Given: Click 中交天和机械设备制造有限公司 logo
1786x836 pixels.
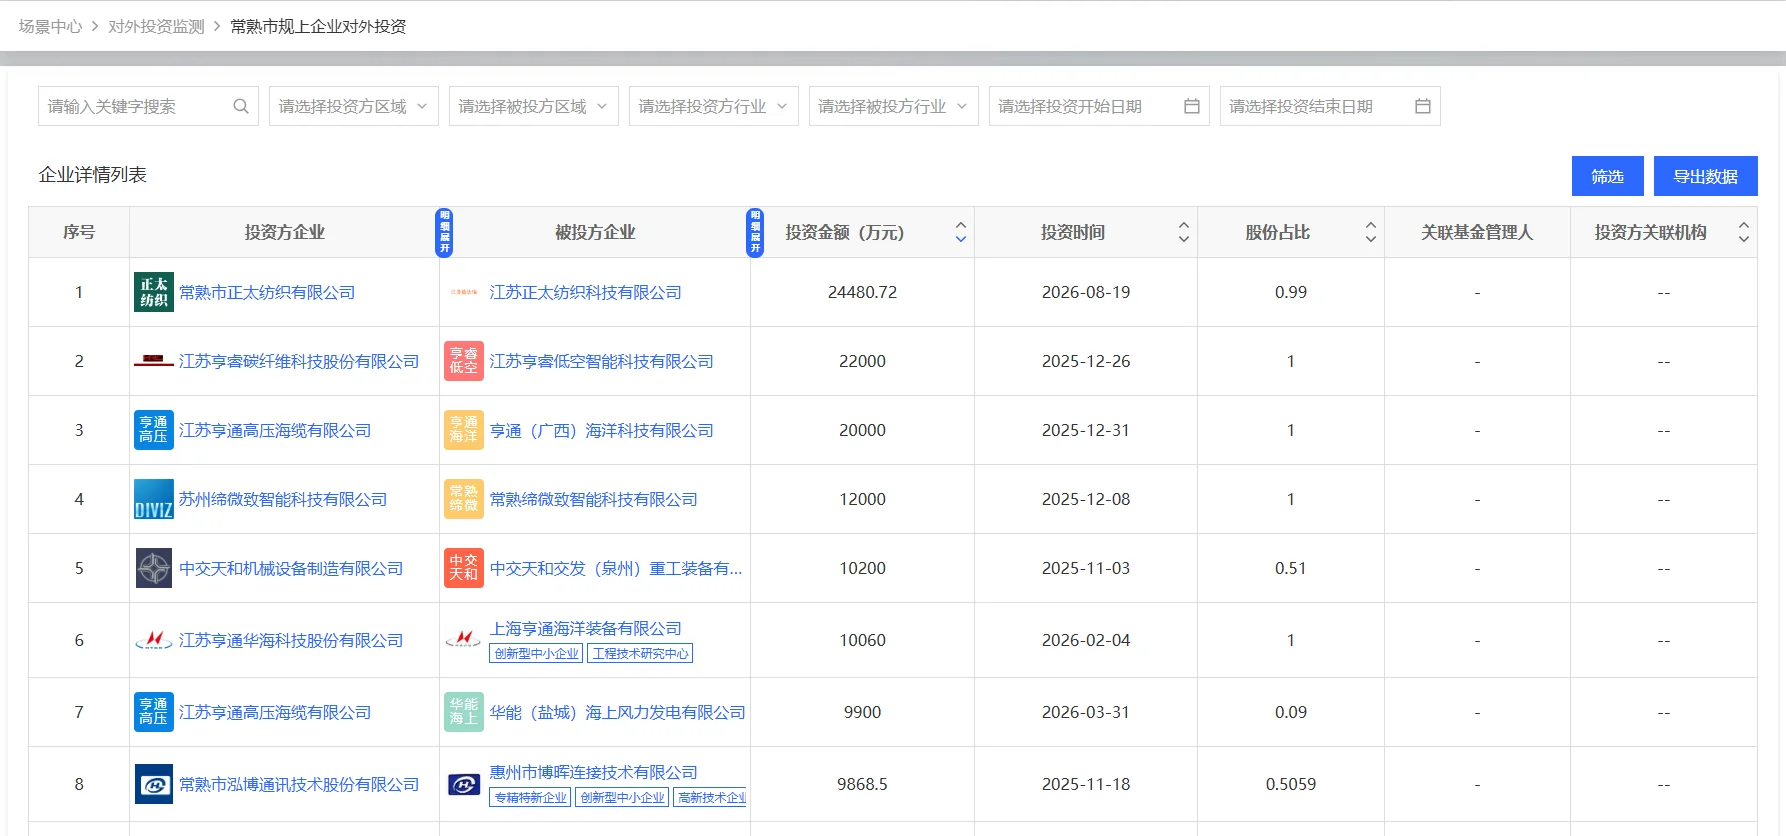Looking at the screenshot, I should tap(154, 568).
